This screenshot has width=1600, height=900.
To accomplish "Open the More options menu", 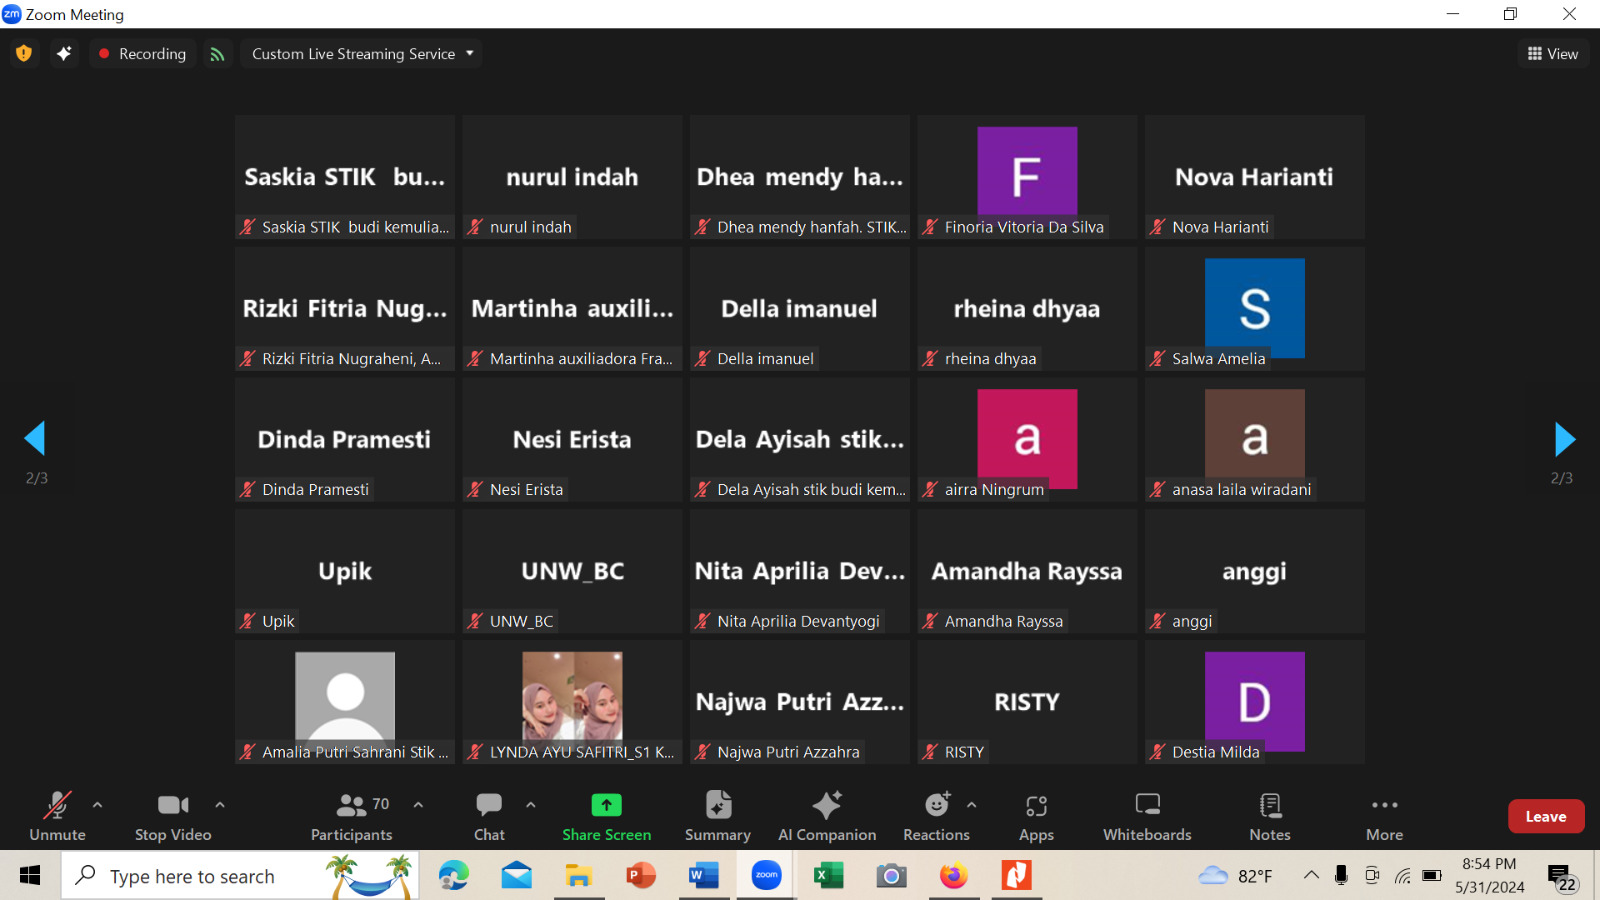I will pyautogui.click(x=1385, y=816).
